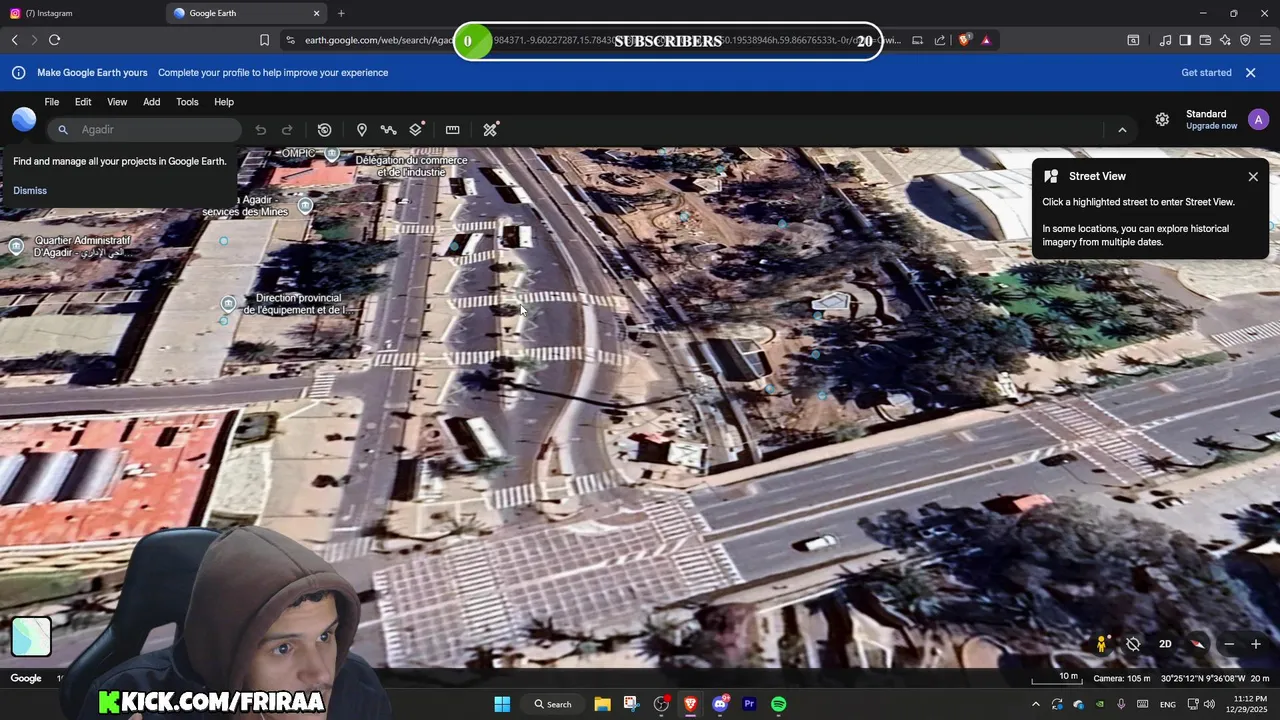Image resolution: width=1280 pixels, height=720 pixels.
Task: Click the search magnifier icon in Earth search
Action: [x=63, y=130]
